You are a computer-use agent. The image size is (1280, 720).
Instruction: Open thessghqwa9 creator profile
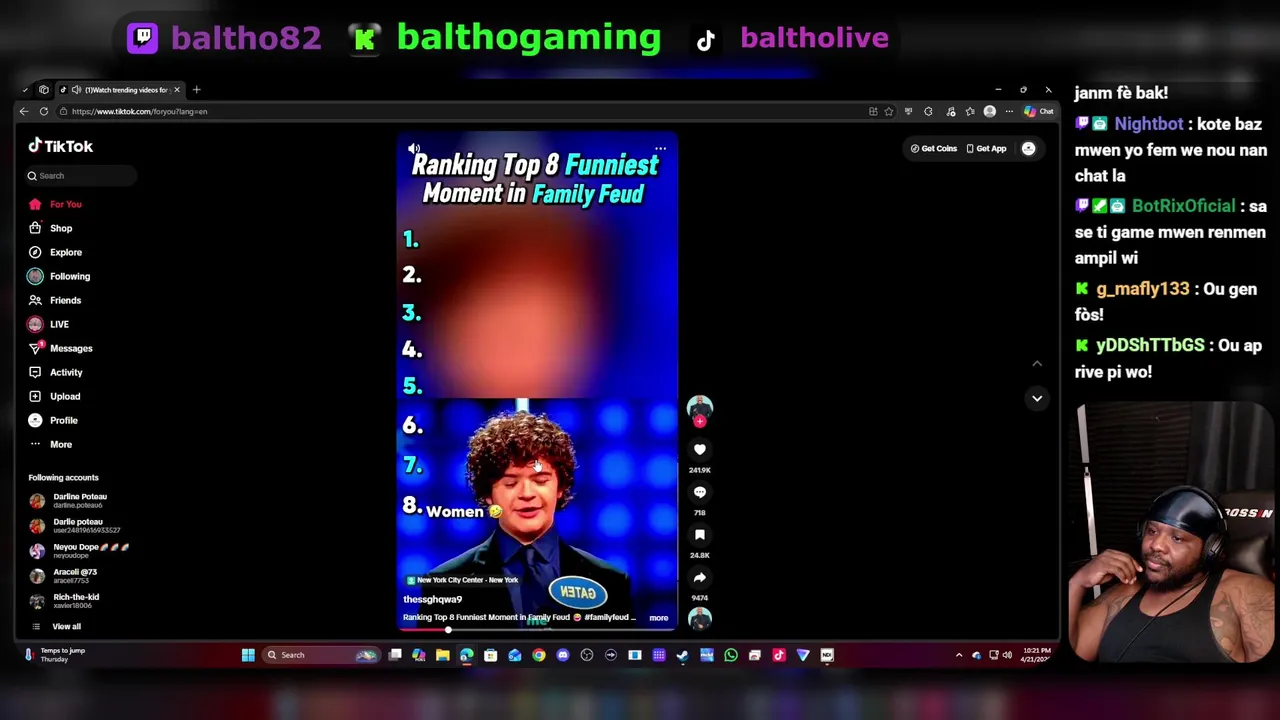point(432,599)
